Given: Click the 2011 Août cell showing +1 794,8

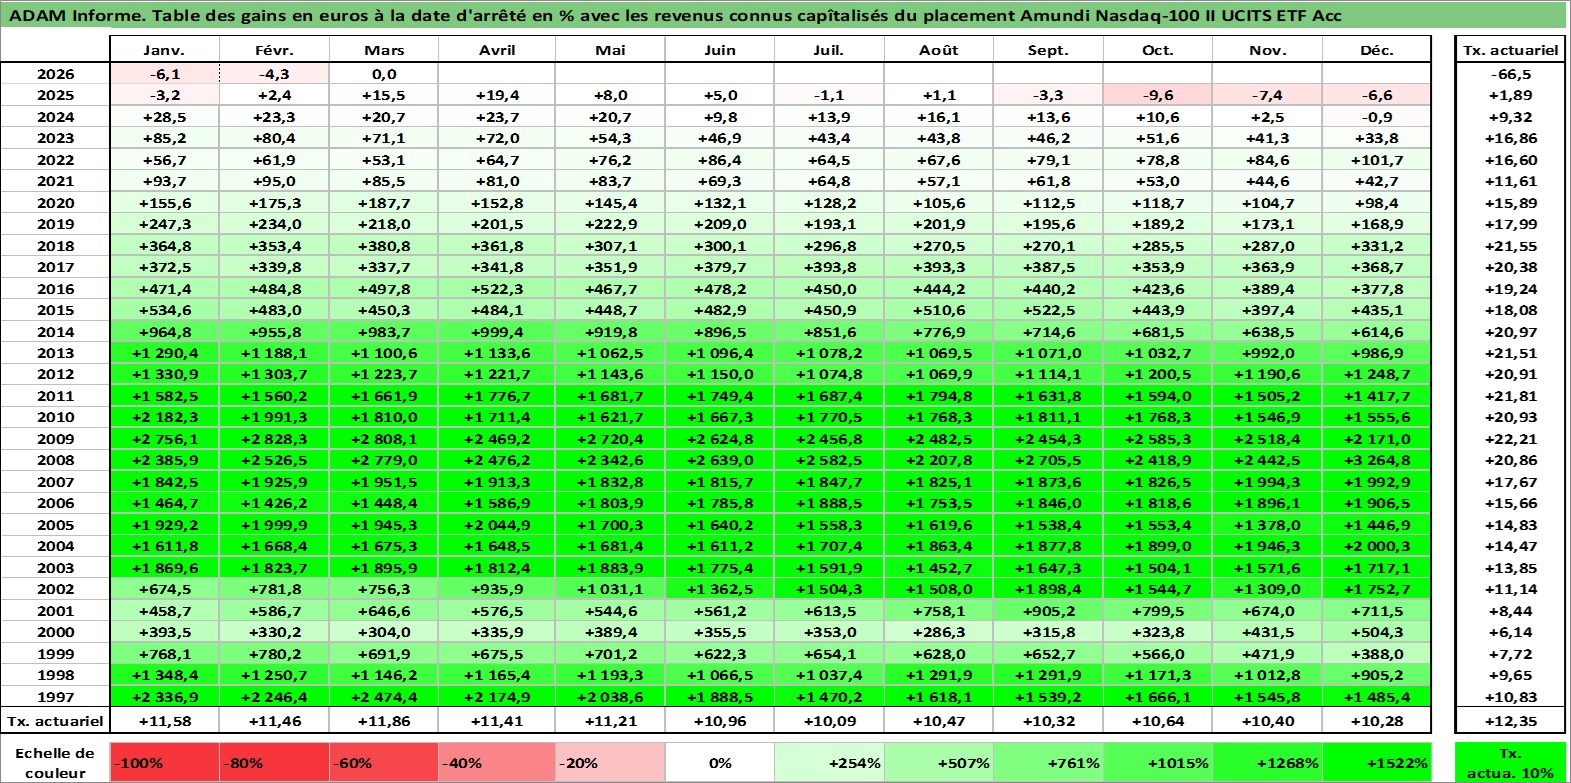Looking at the screenshot, I should click(938, 396).
